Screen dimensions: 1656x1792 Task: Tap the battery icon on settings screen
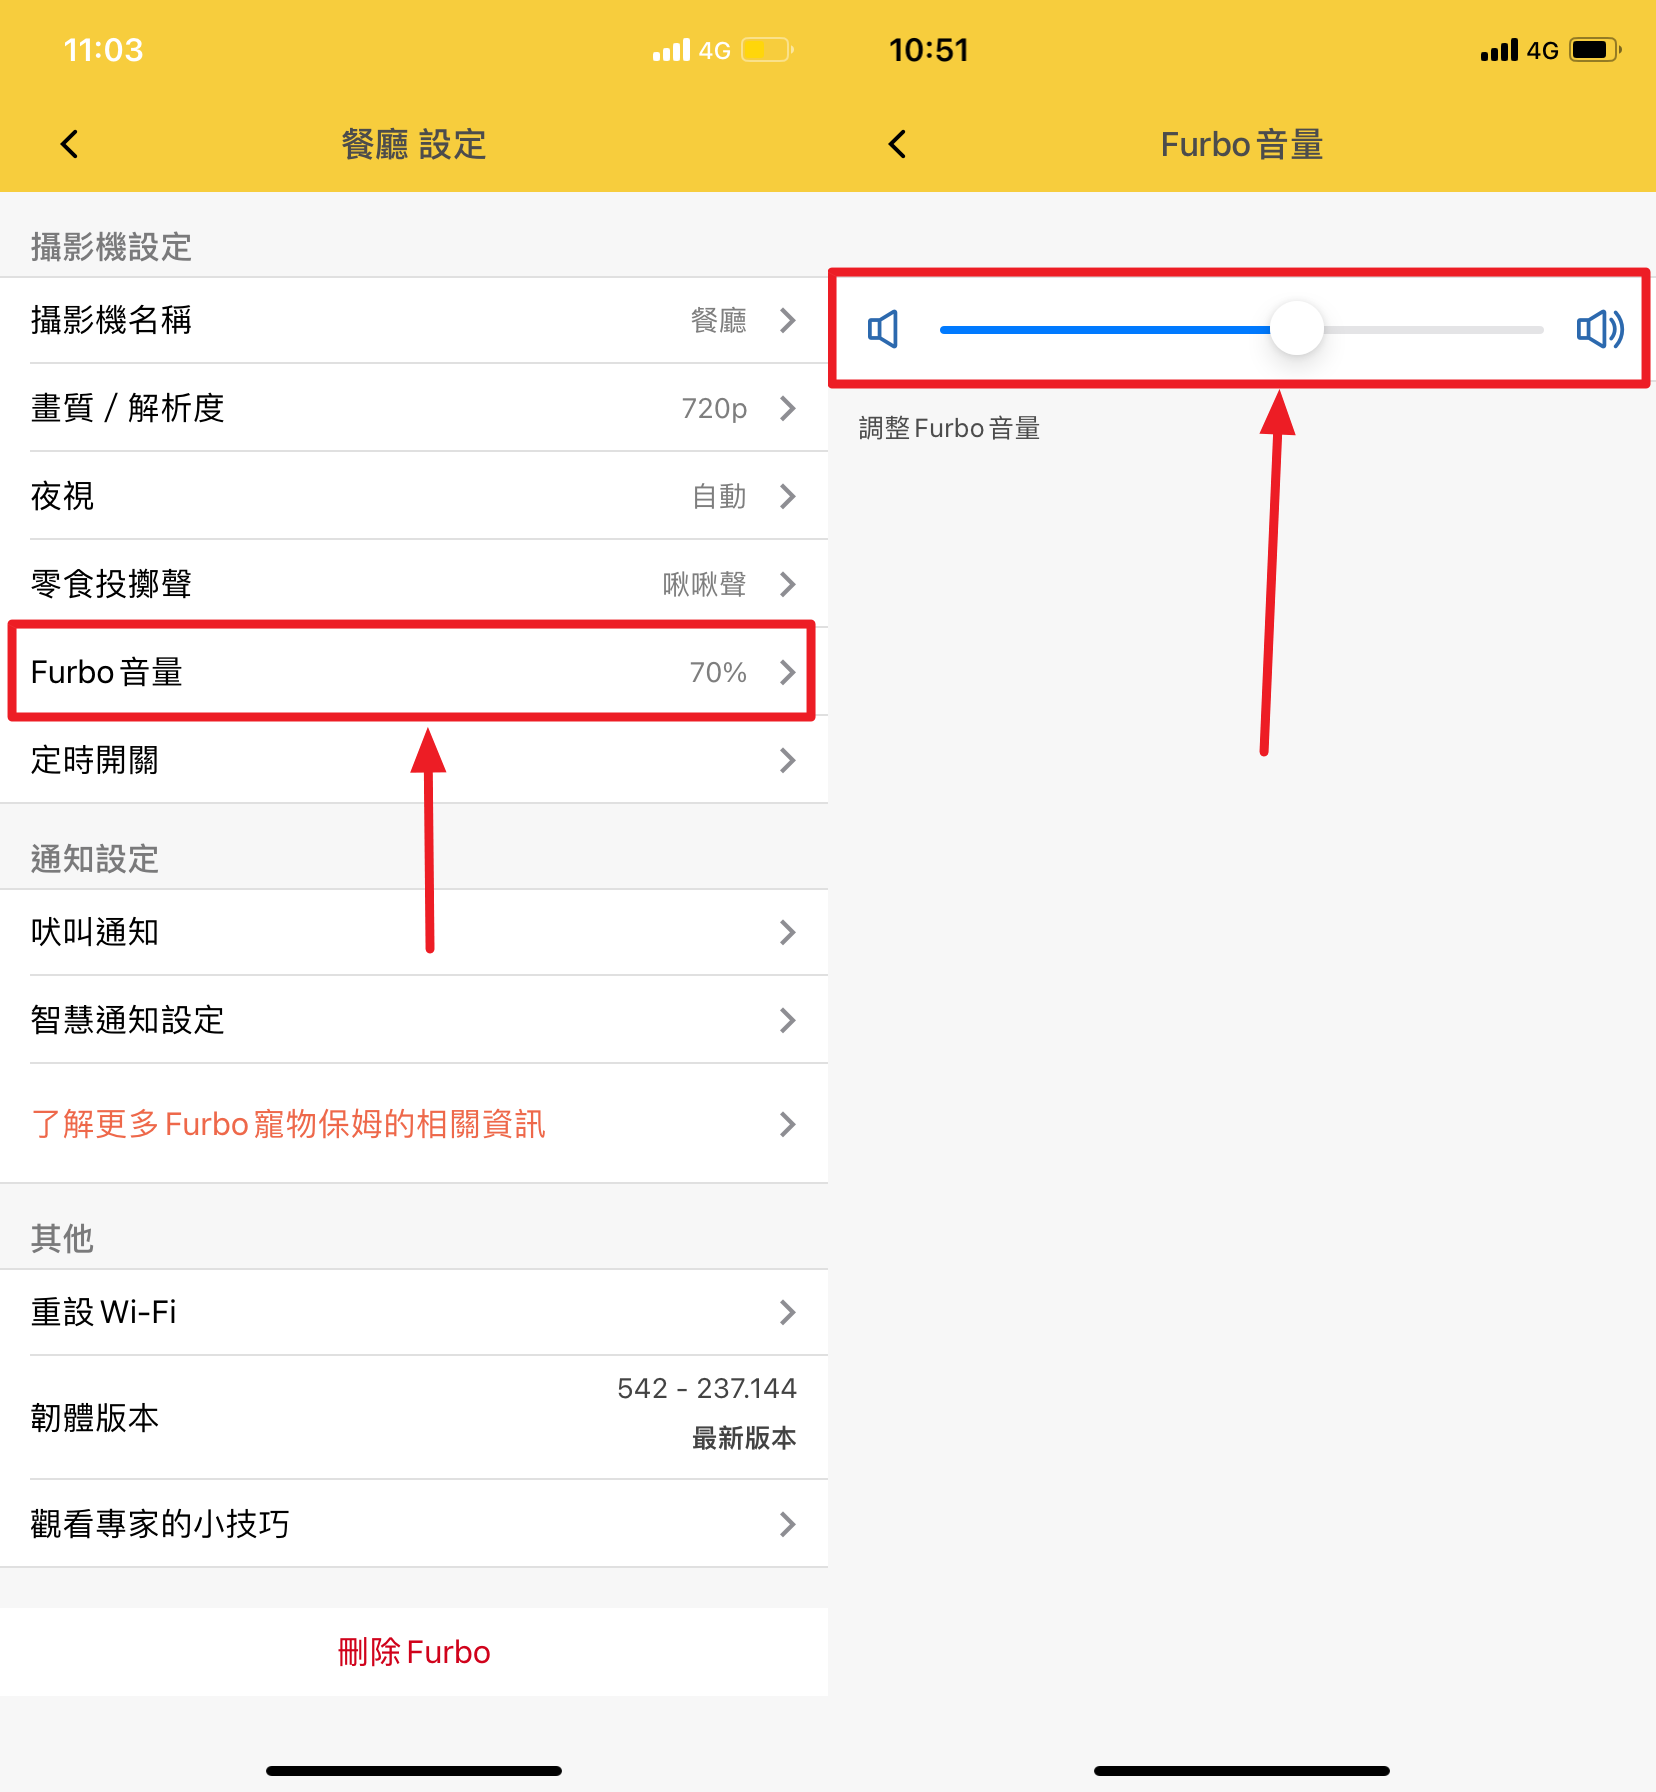point(768,49)
